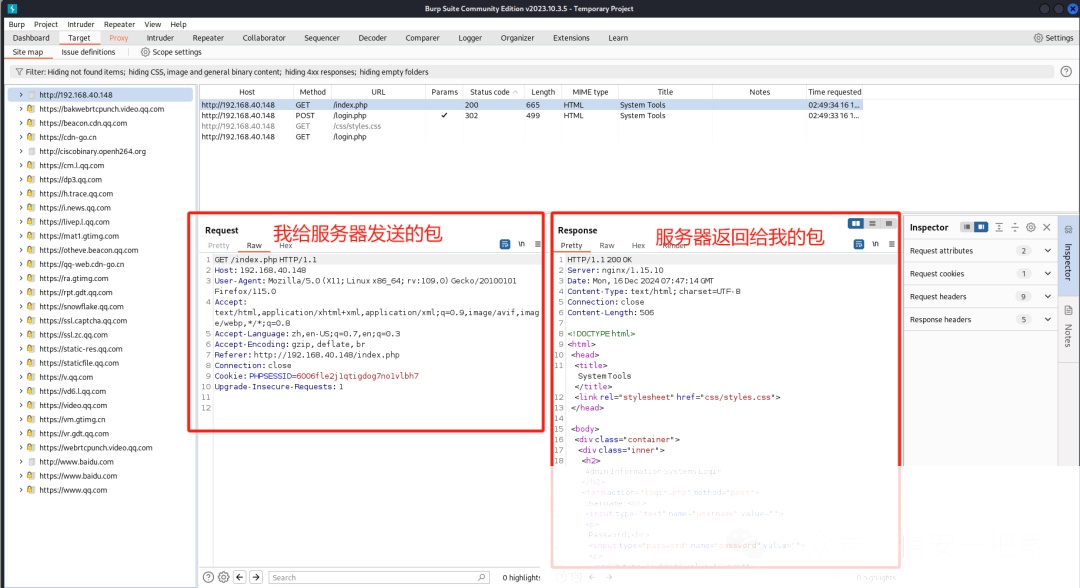Open Settings gear in top-right corner
Image resolution: width=1080 pixels, height=588 pixels.
coord(1038,38)
